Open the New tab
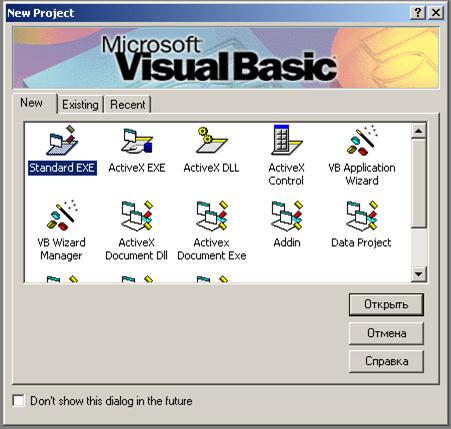The height and width of the screenshot is (429, 451). coord(32,103)
